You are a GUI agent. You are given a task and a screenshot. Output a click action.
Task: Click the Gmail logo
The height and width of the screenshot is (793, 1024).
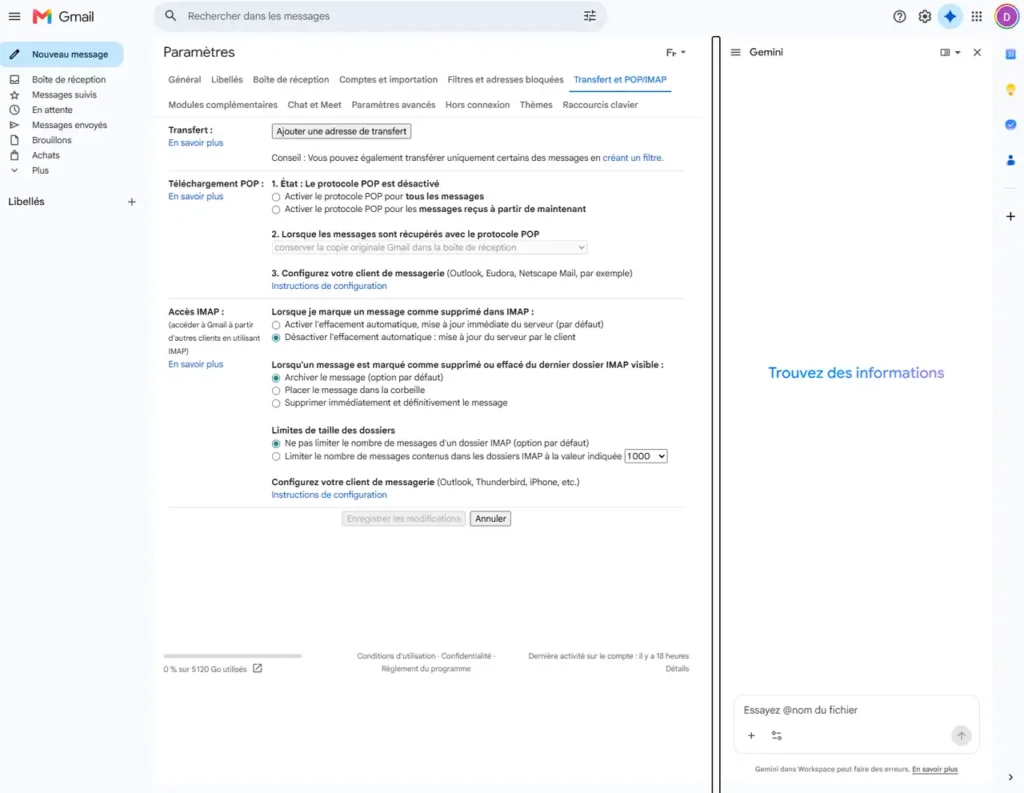pyautogui.click(x=63, y=16)
